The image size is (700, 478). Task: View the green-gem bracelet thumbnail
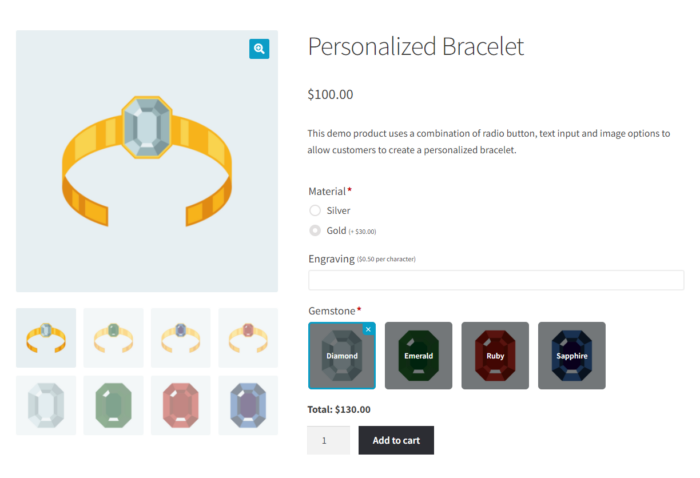click(113, 338)
